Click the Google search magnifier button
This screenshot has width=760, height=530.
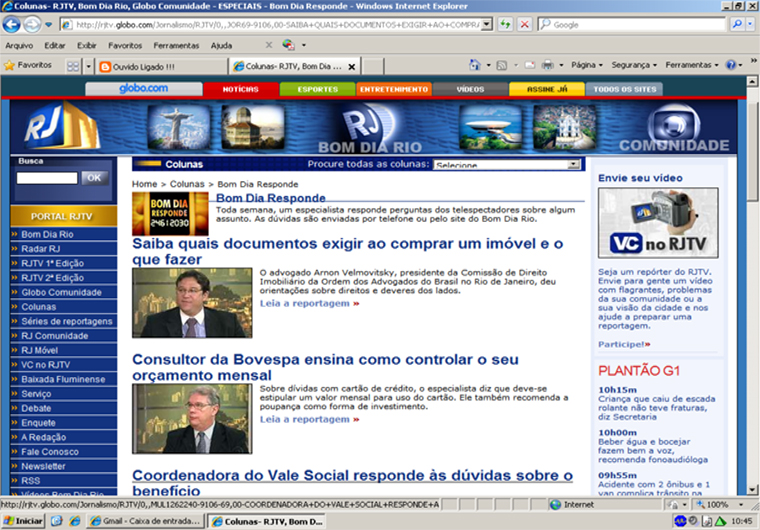(737, 24)
